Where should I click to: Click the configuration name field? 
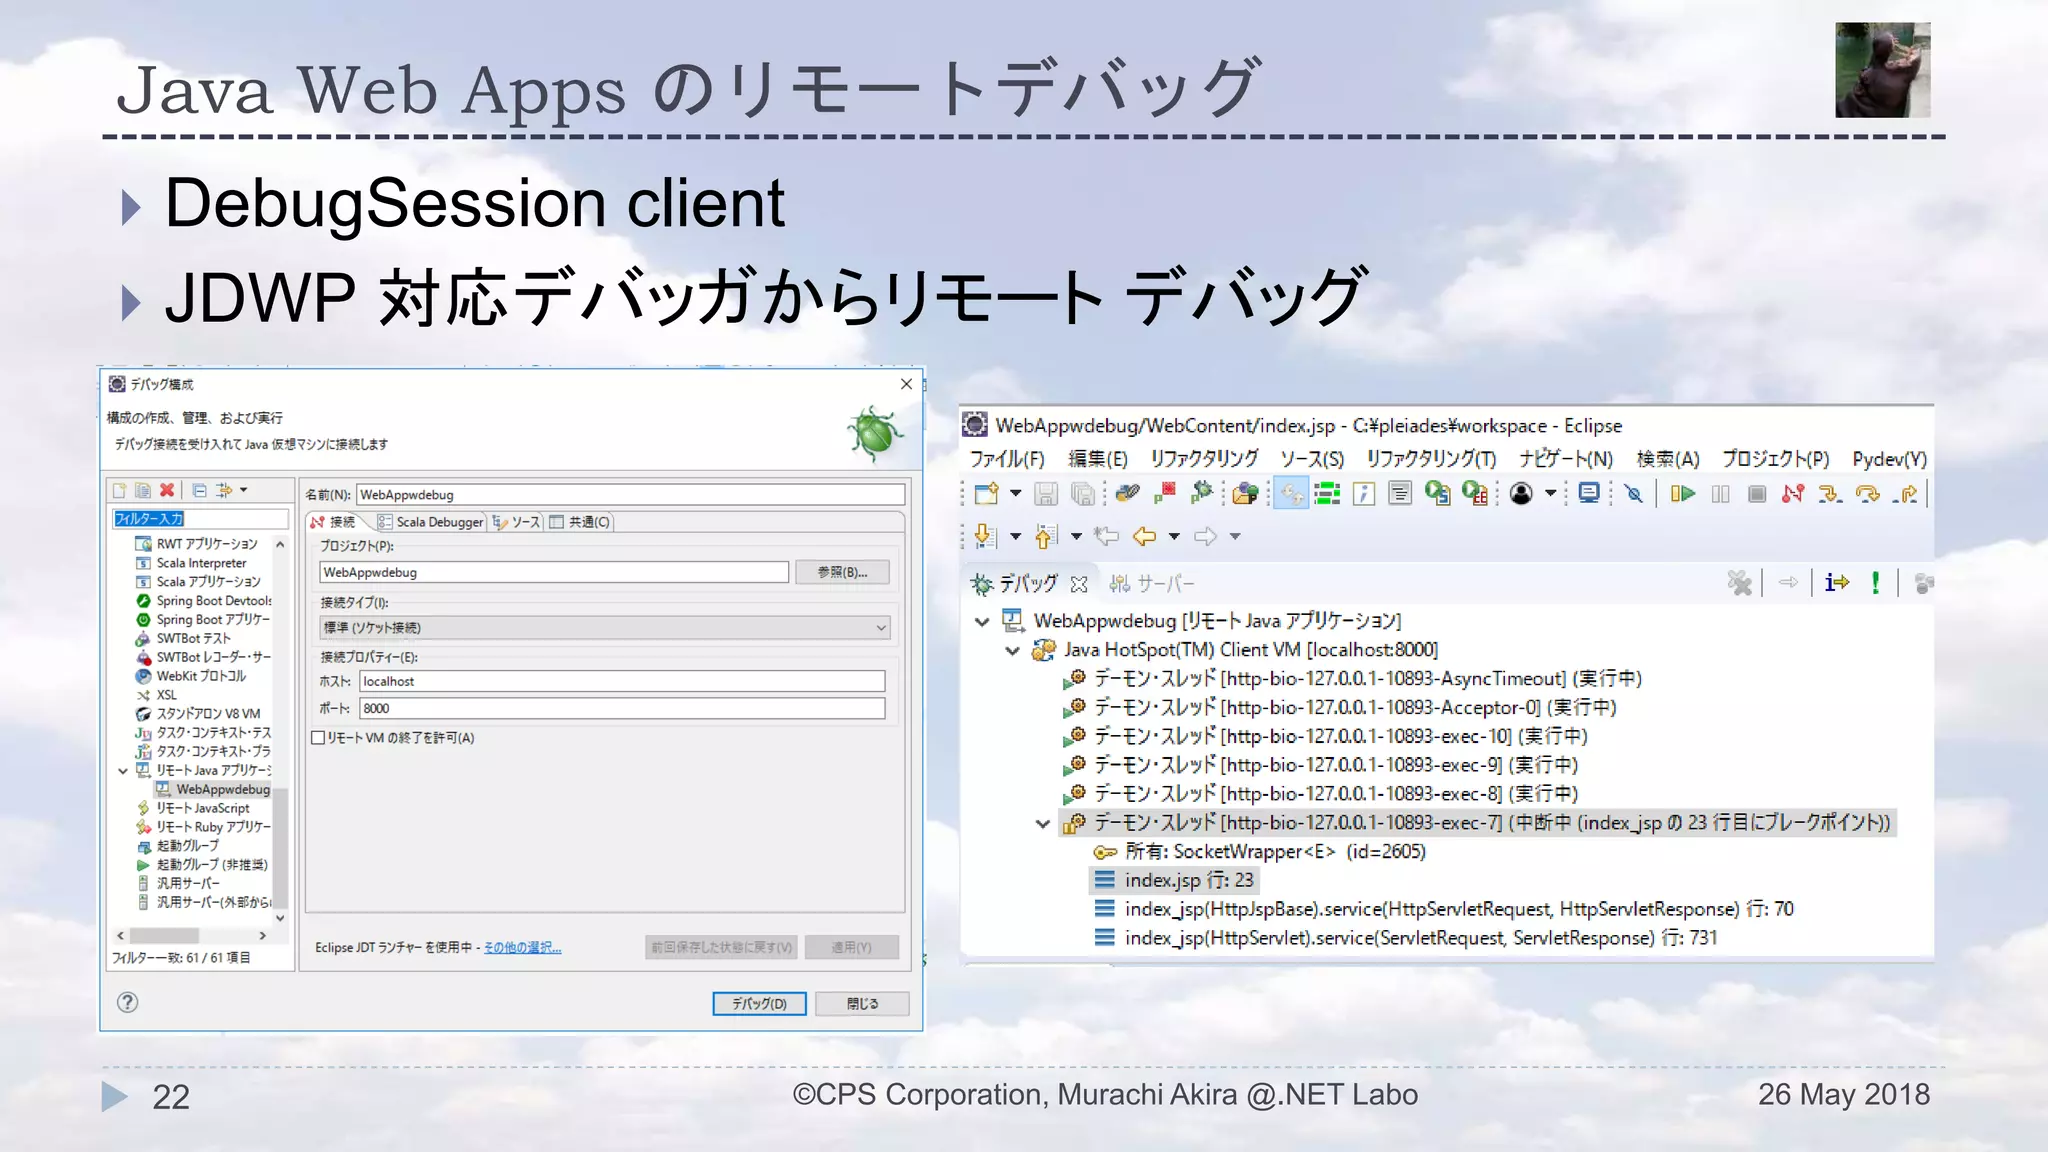[631, 494]
